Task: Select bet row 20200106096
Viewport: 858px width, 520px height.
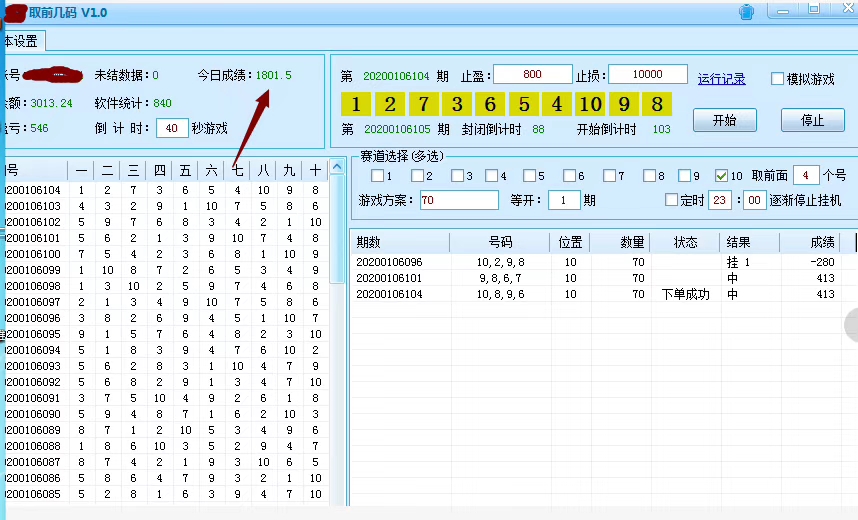Action: tap(596, 262)
